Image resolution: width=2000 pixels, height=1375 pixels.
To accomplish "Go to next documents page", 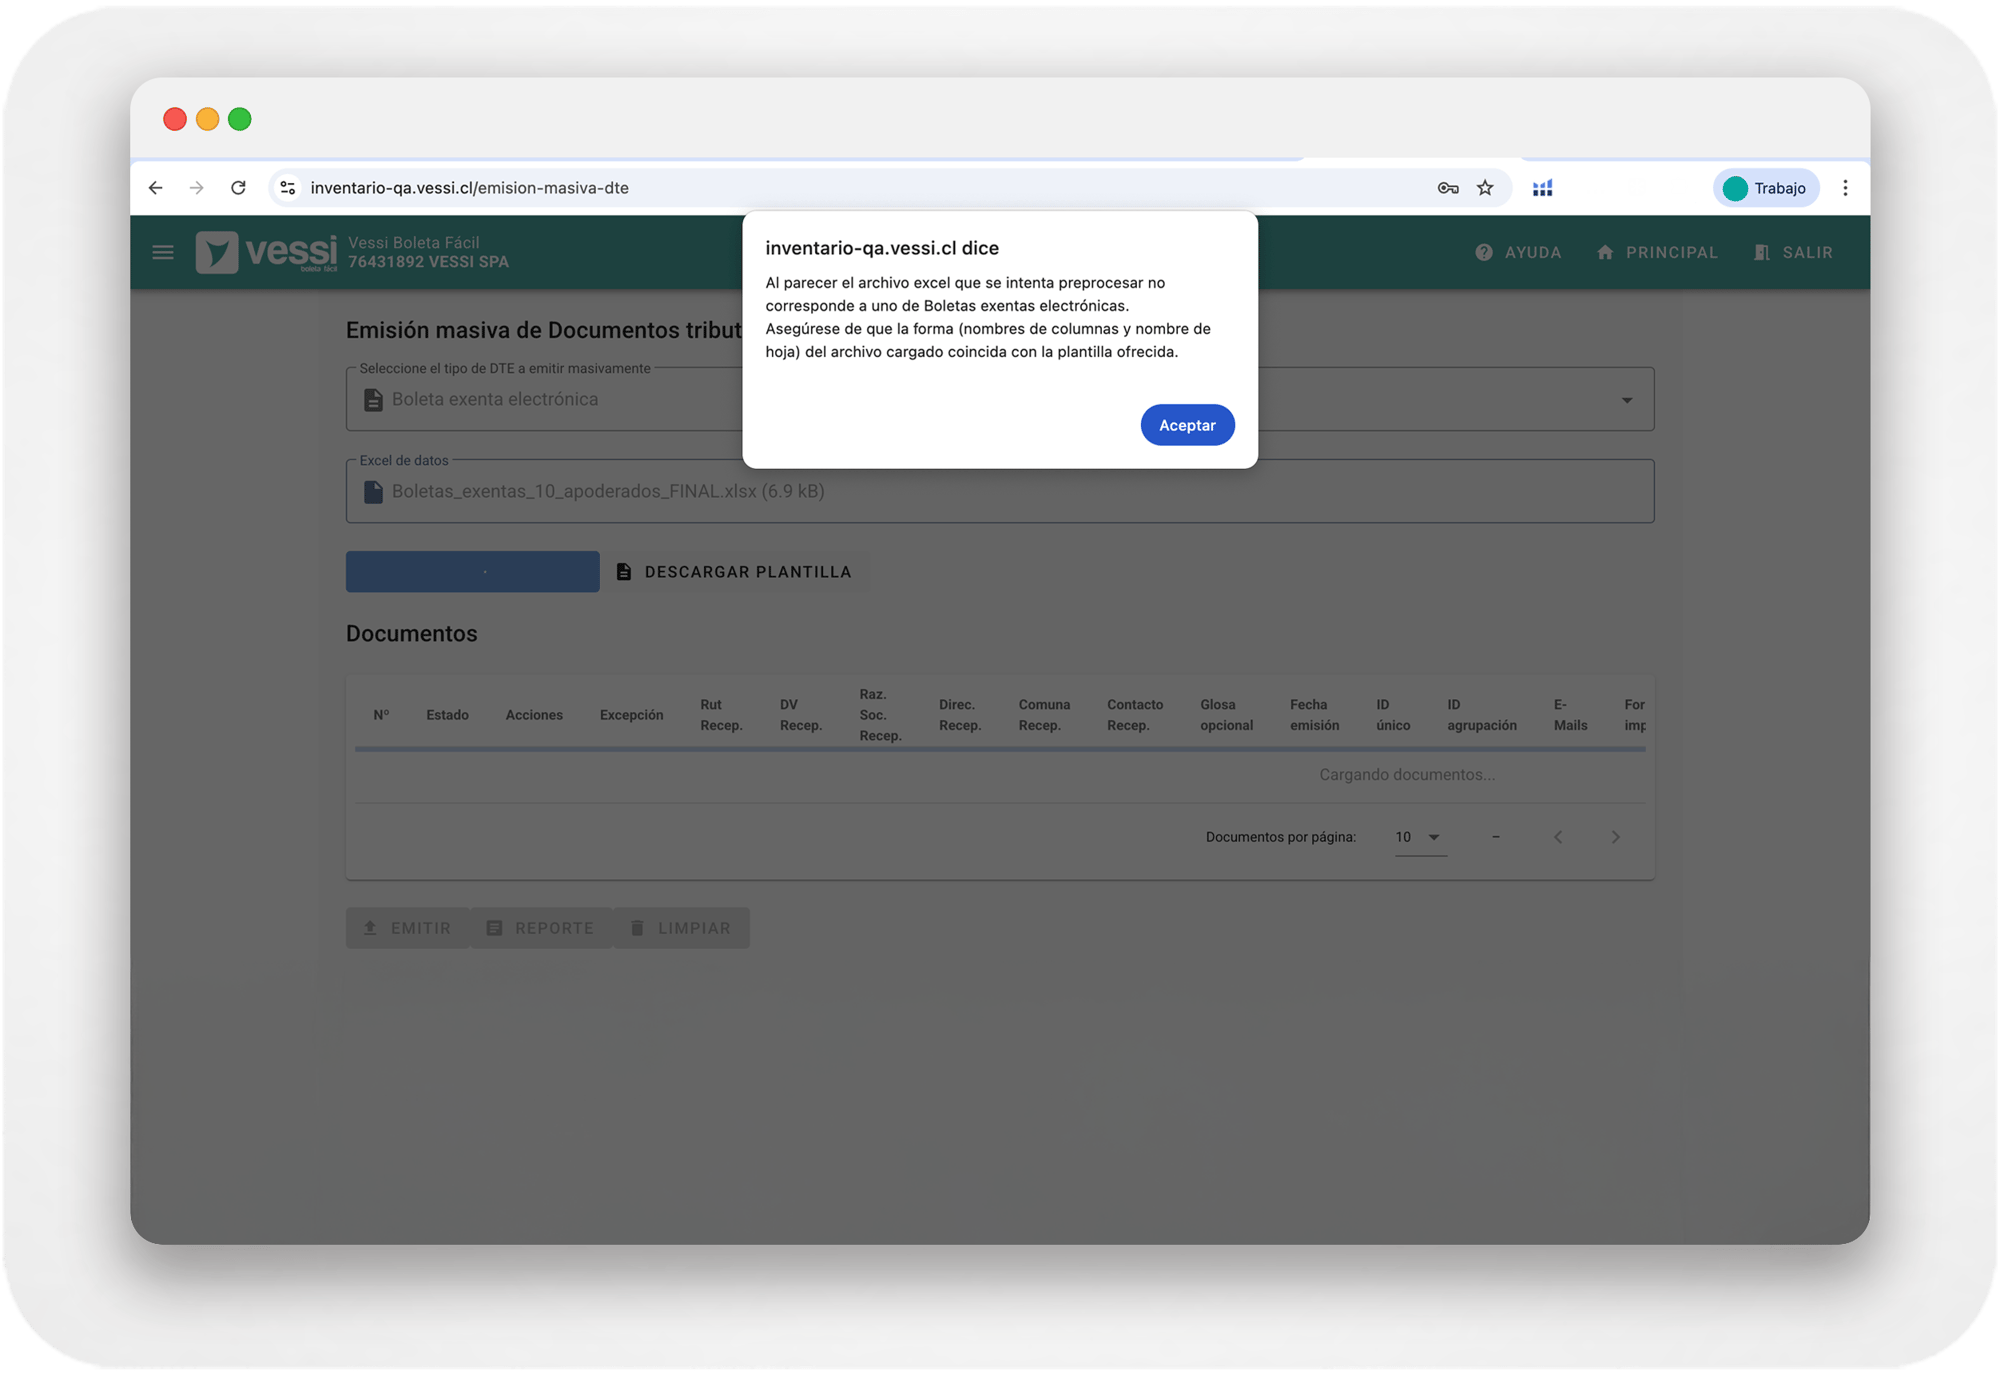I will pos(1615,837).
